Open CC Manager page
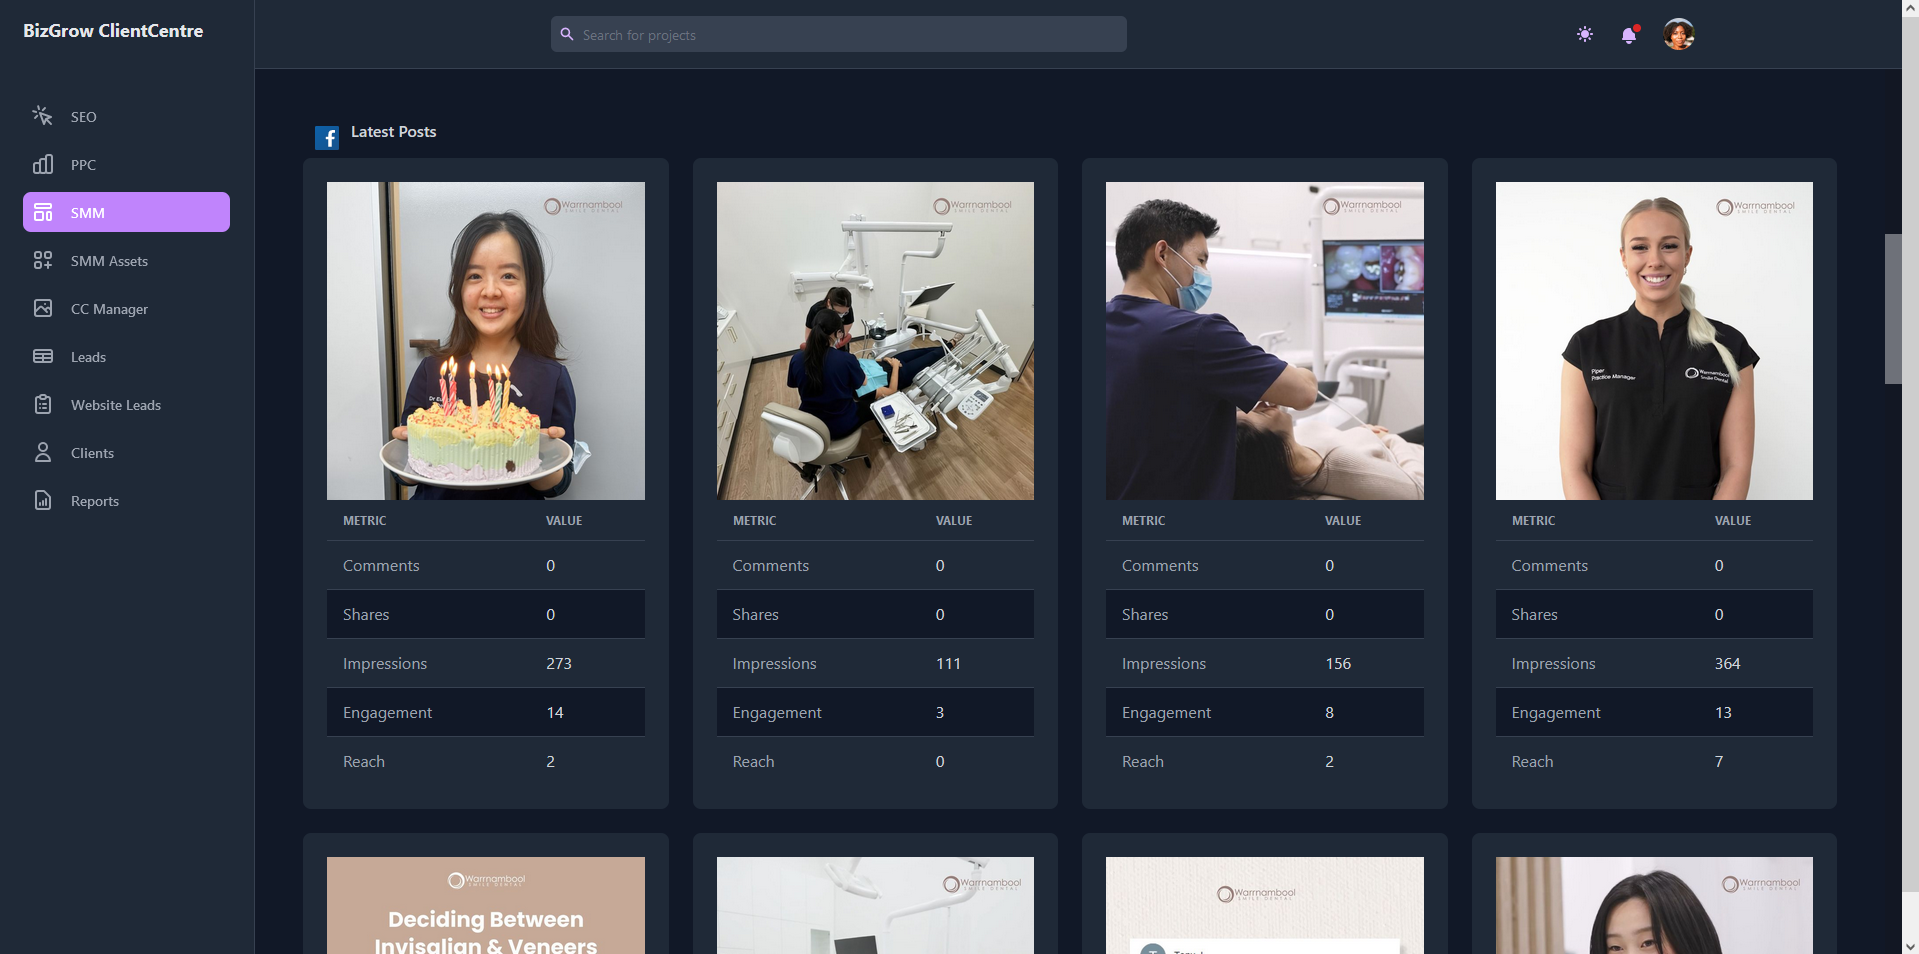The height and width of the screenshot is (954, 1919). [126, 308]
